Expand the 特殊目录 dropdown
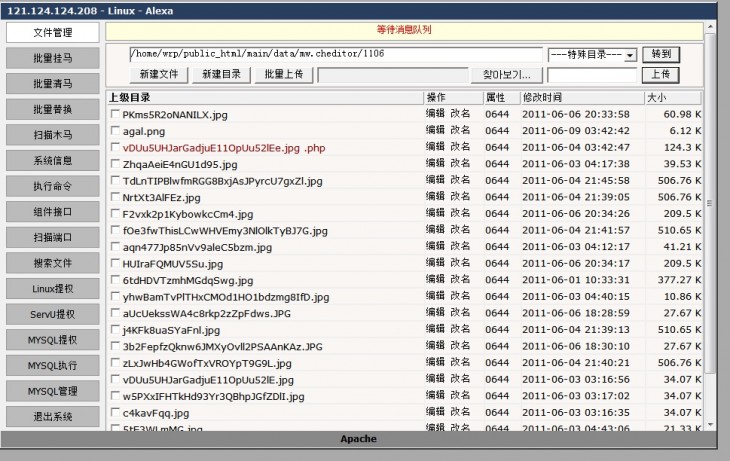Screen dimensions: 730x461 tap(630, 55)
